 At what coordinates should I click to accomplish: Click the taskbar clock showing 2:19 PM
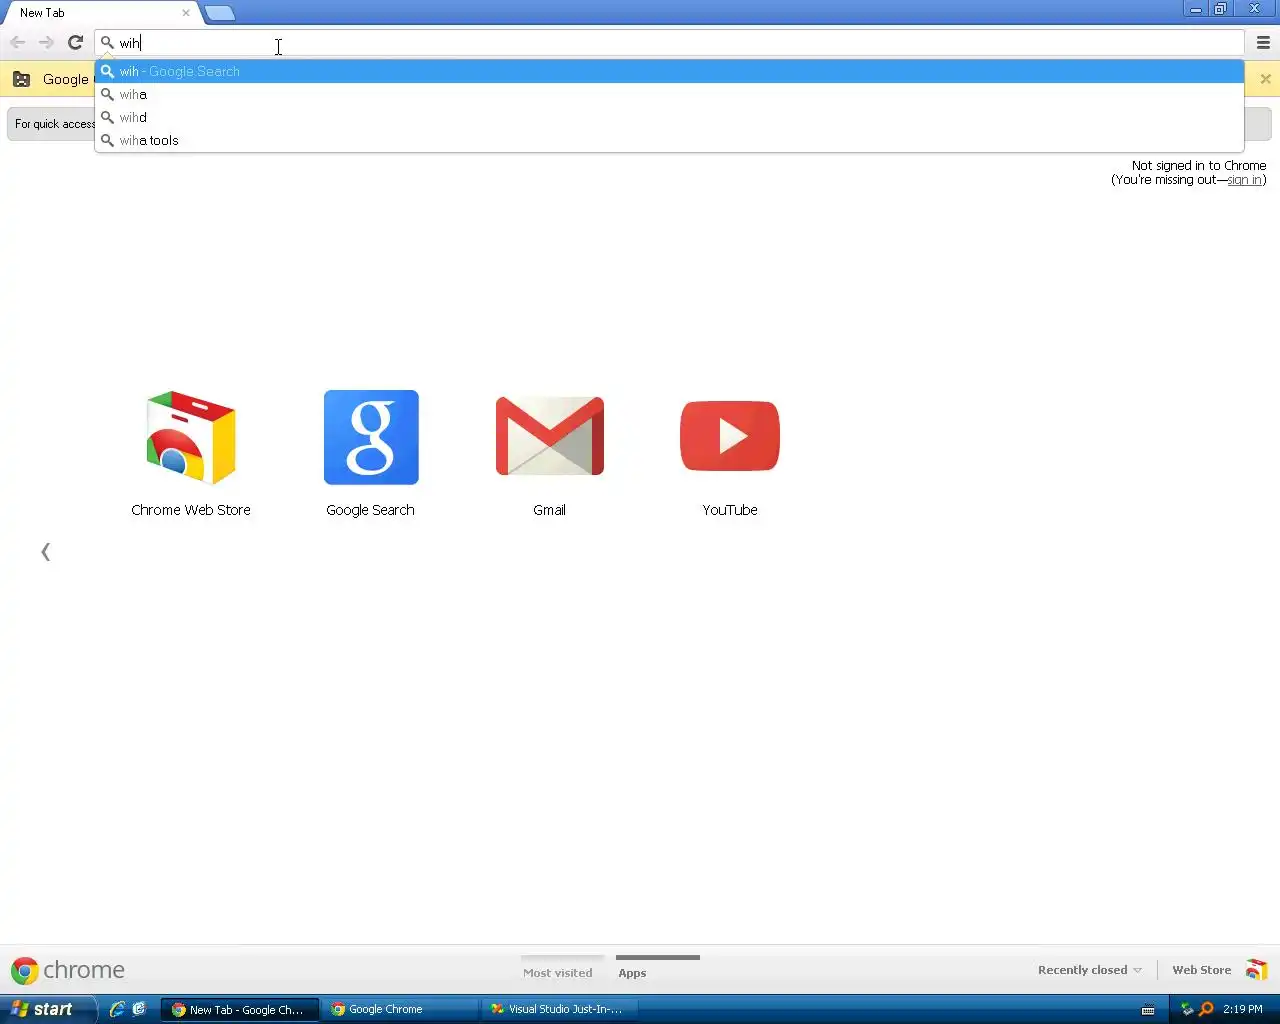[1243, 1009]
